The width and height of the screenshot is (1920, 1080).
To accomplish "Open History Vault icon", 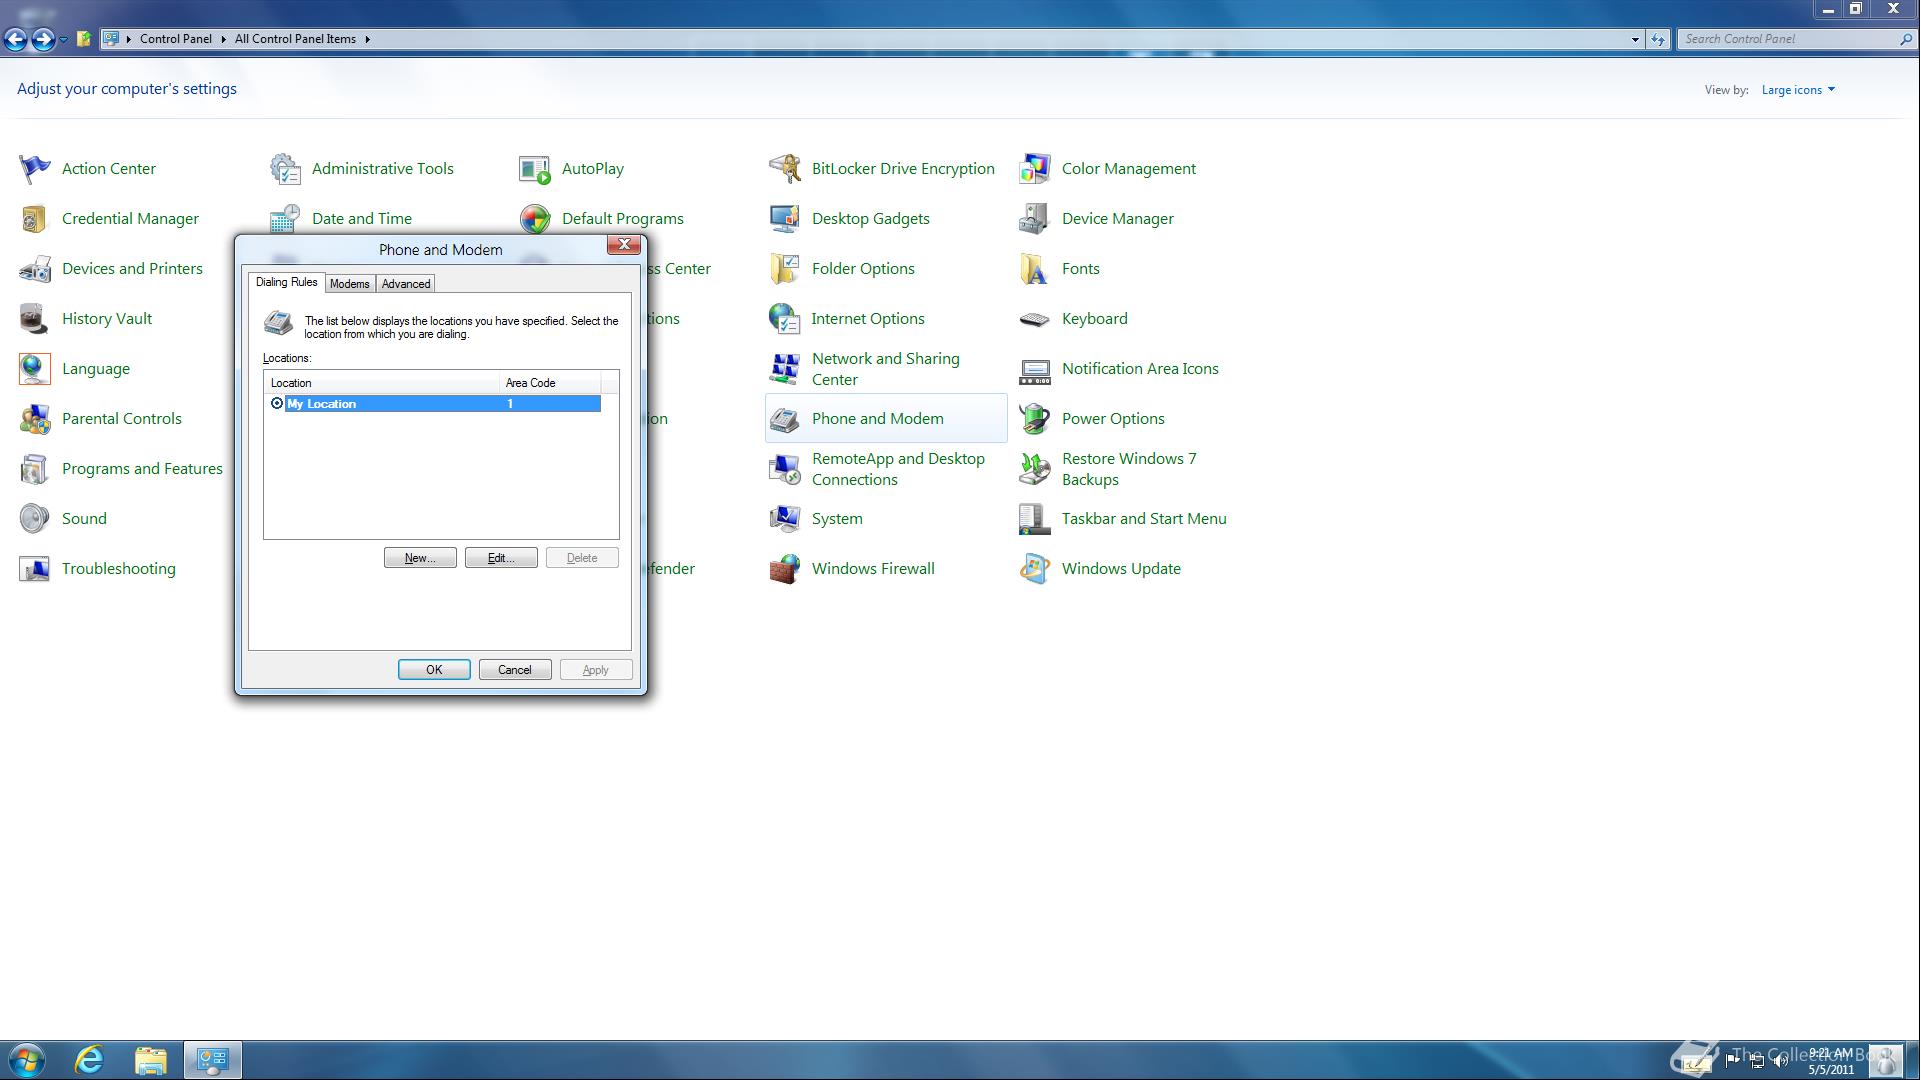I will (35, 319).
